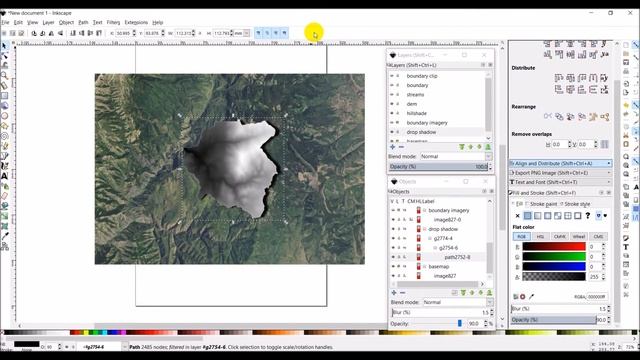Select the Zoom tool in toolbox
The image size is (640, 360).
point(4,76)
